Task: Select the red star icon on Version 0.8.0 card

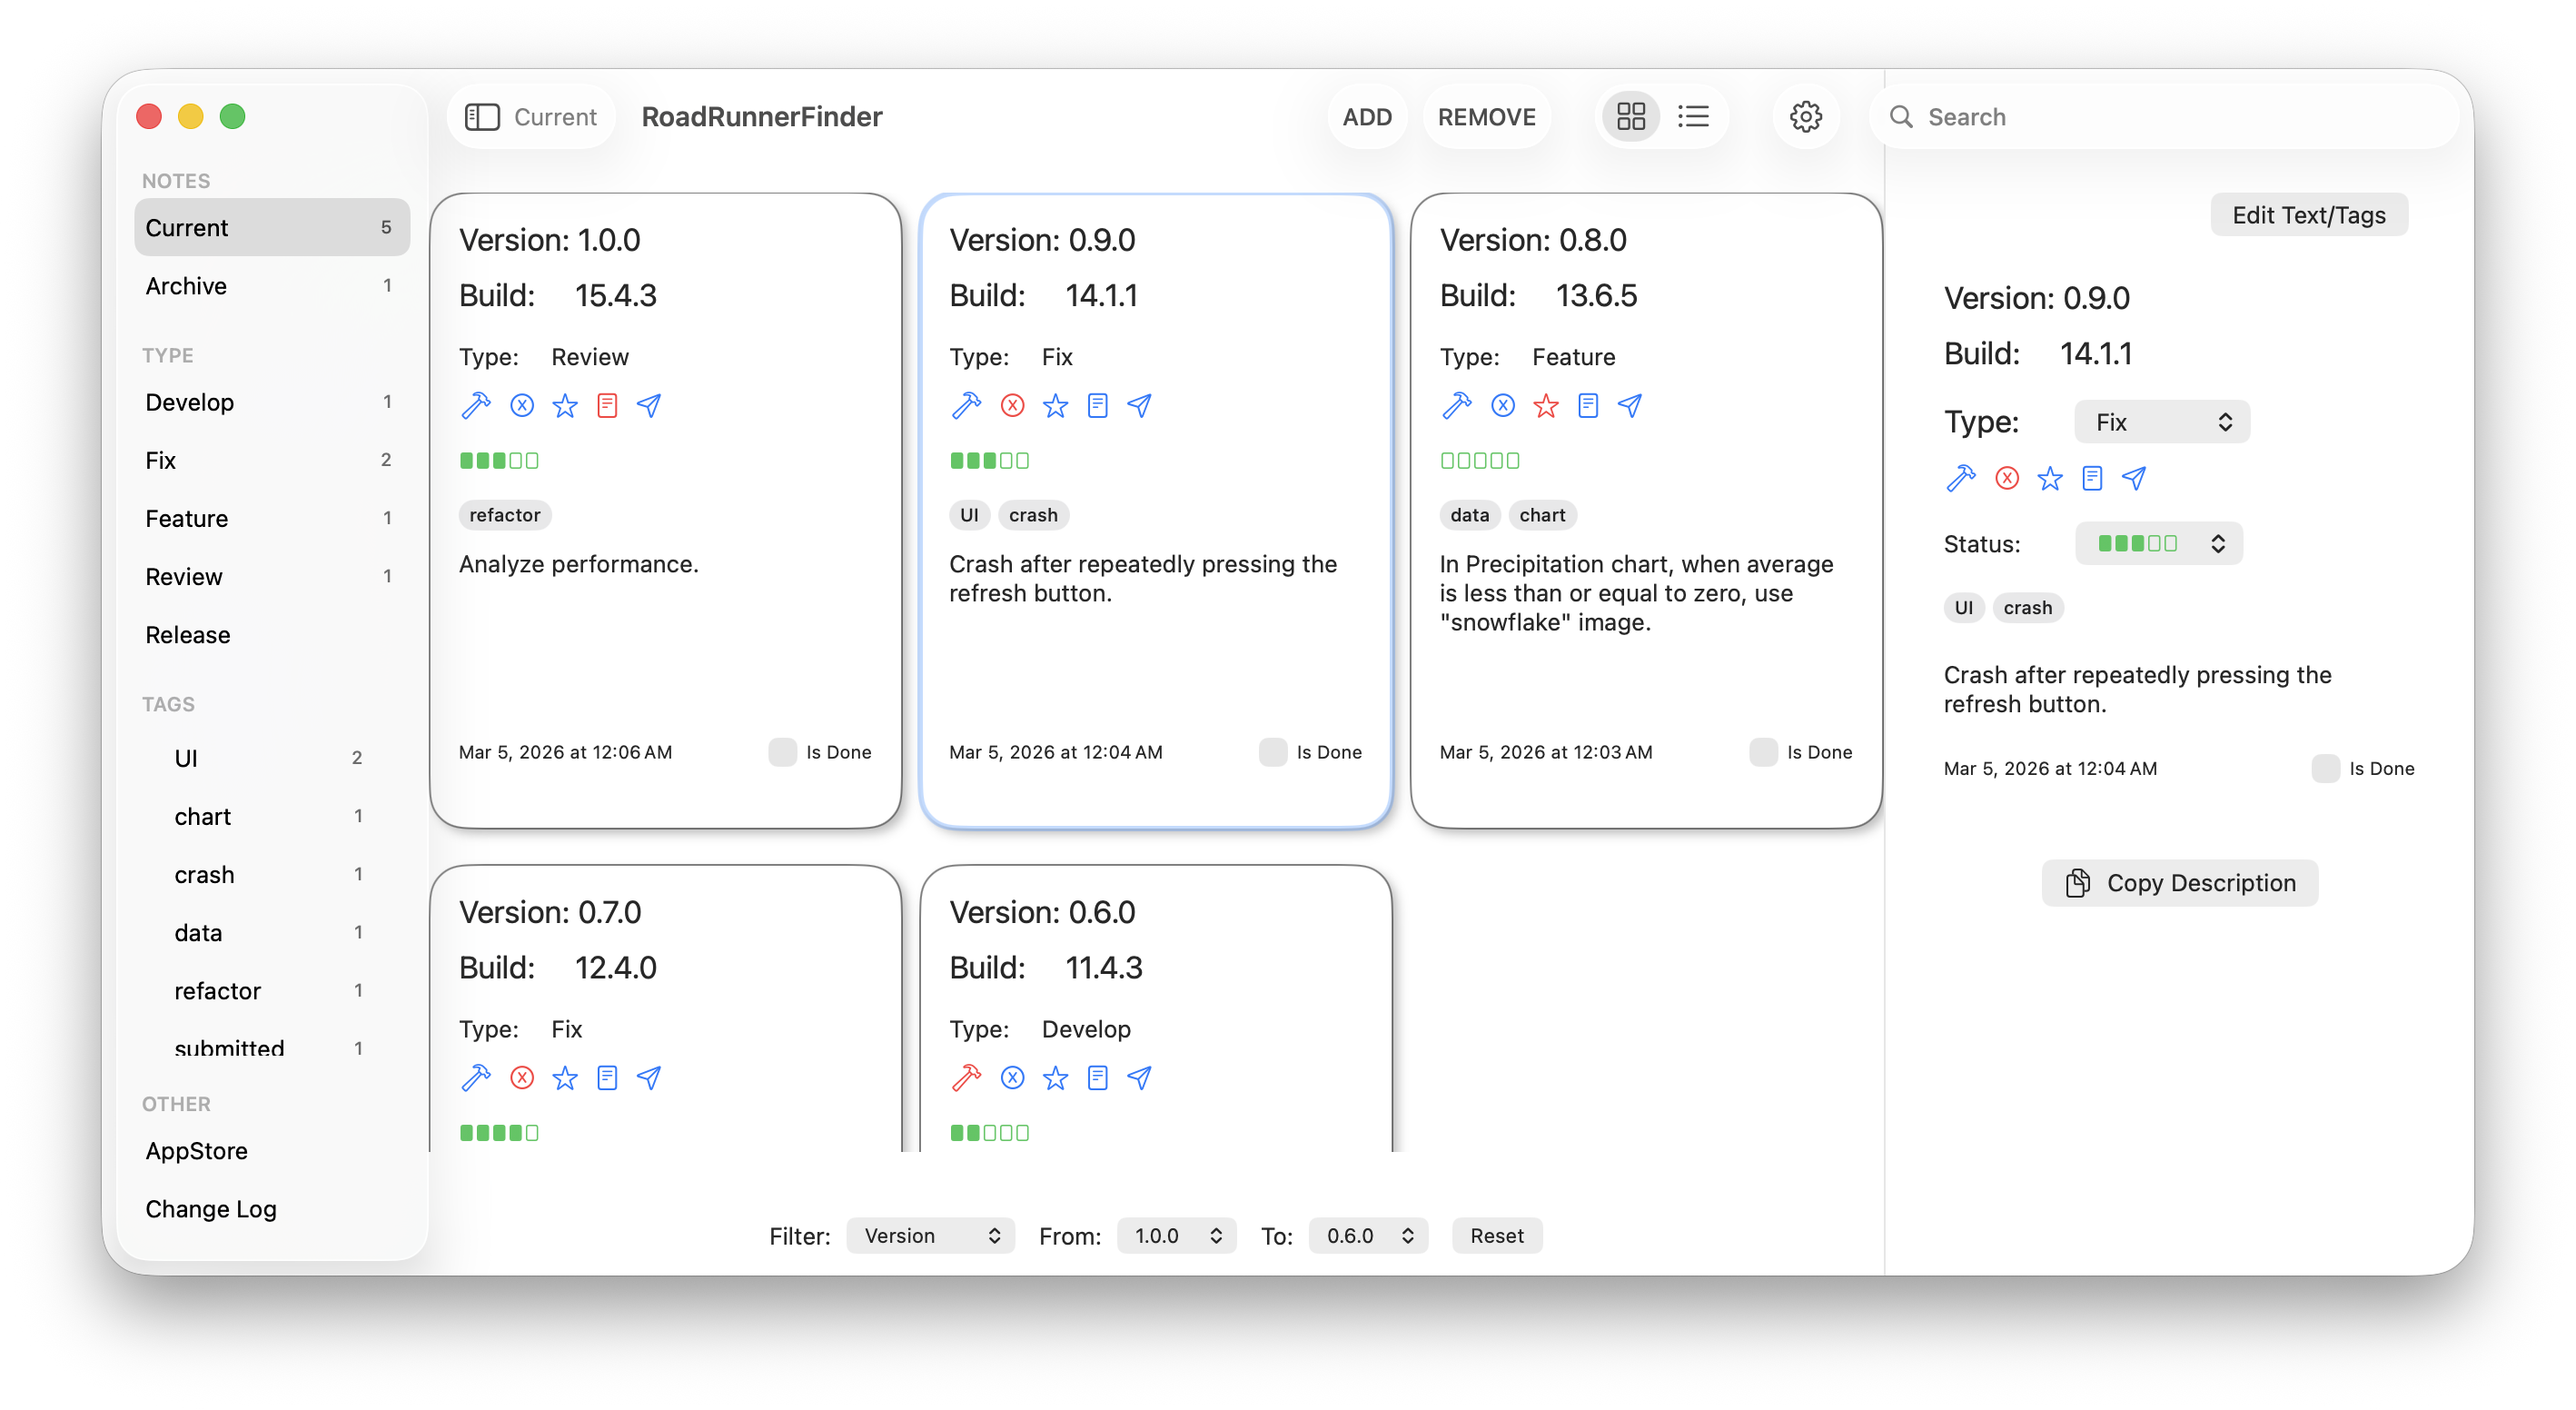Action: coord(1545,405)
